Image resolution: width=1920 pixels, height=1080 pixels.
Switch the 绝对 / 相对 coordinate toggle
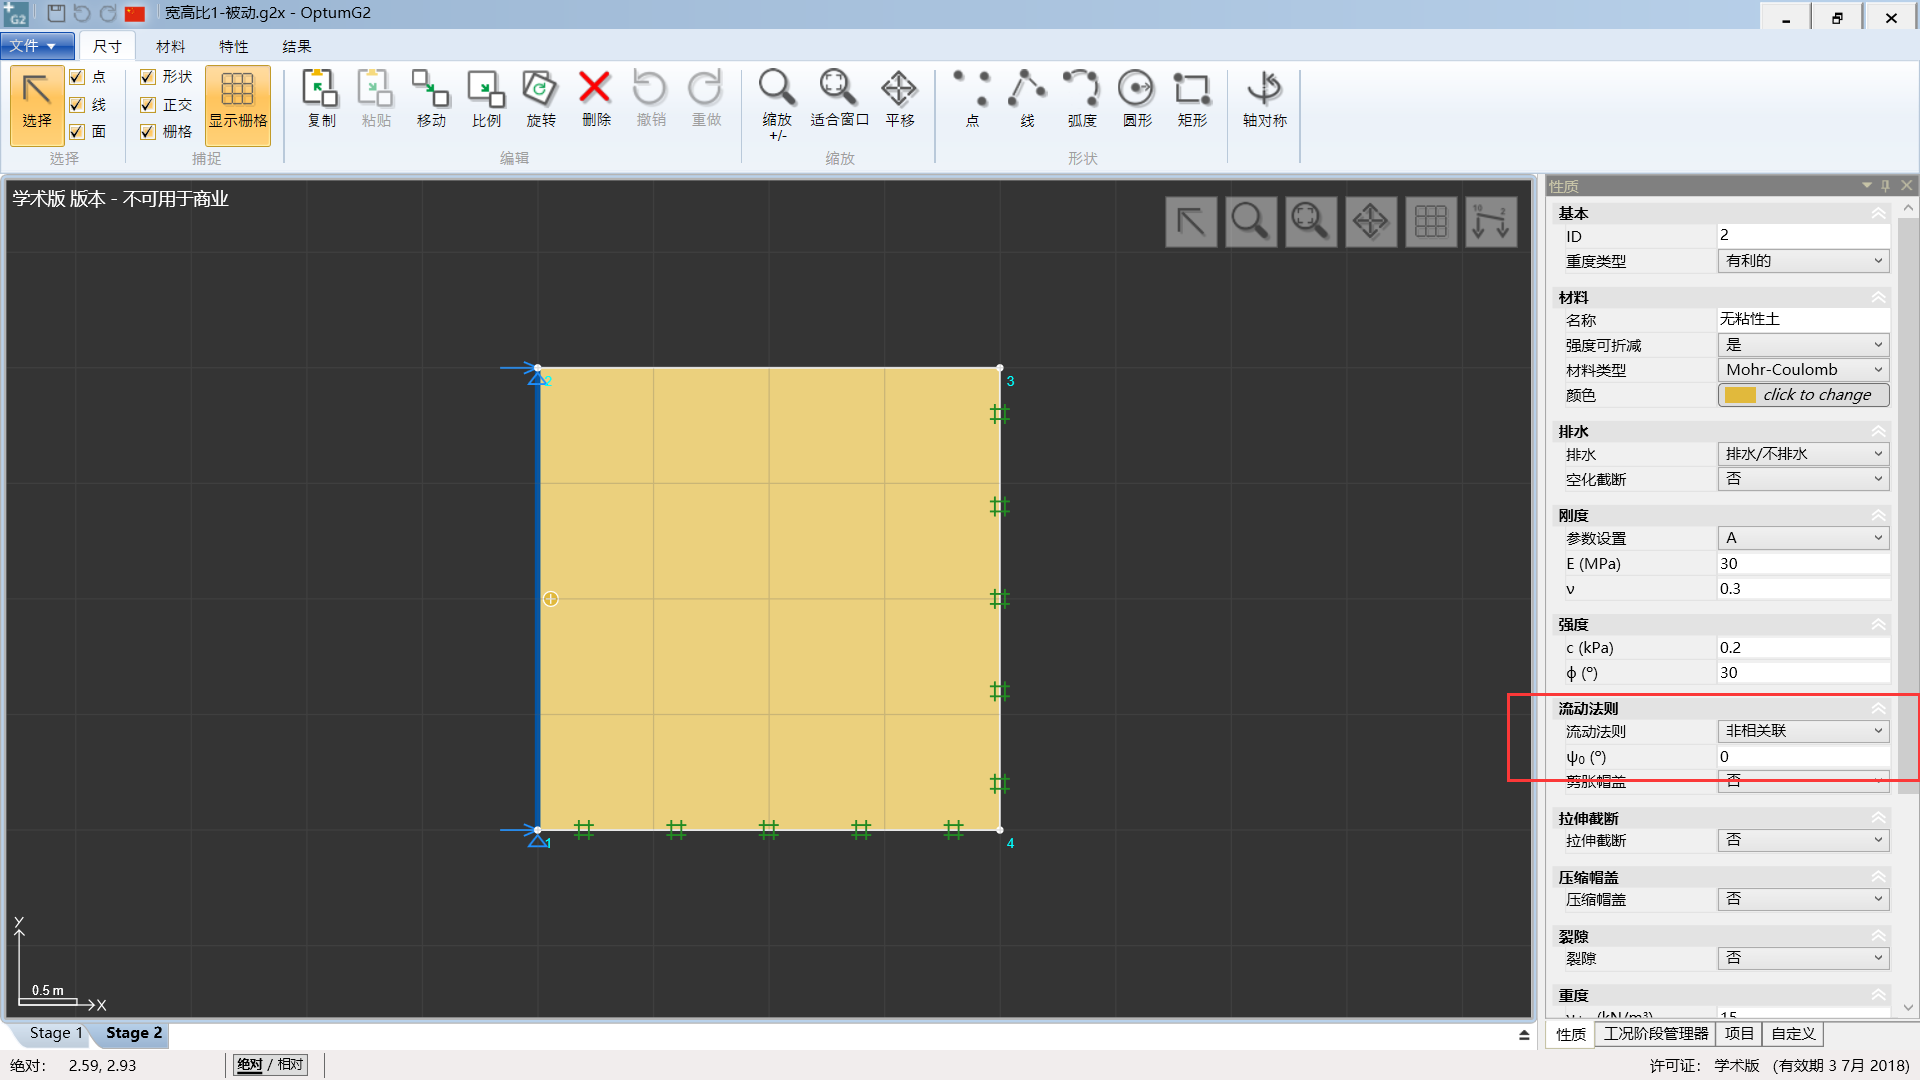tap(270, 1065)
